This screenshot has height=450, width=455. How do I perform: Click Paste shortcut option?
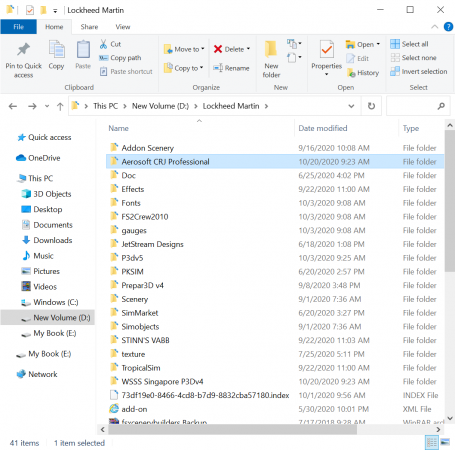click(126, 71)
